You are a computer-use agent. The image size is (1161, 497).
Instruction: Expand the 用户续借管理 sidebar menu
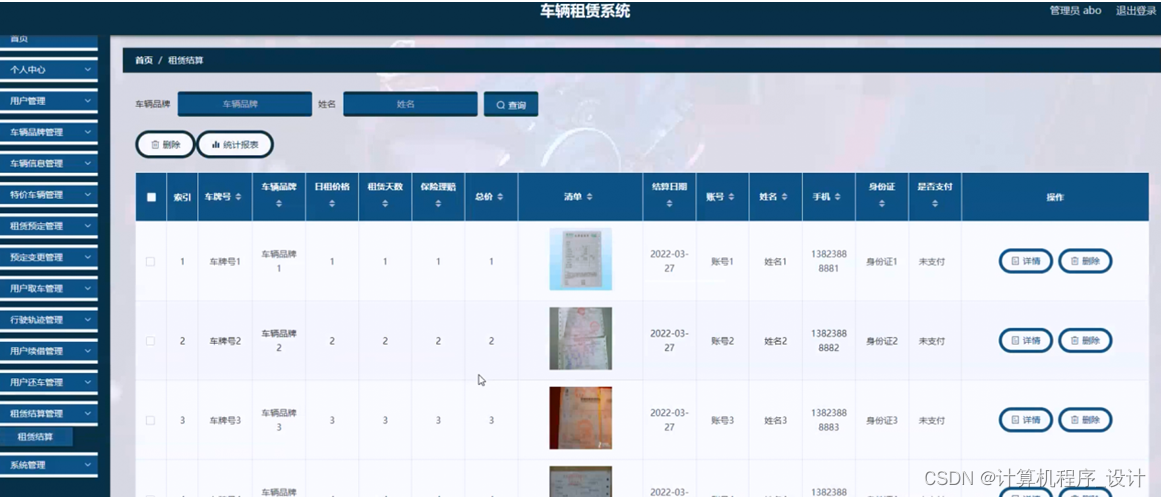pyautogui.click(x=48, y=351)
